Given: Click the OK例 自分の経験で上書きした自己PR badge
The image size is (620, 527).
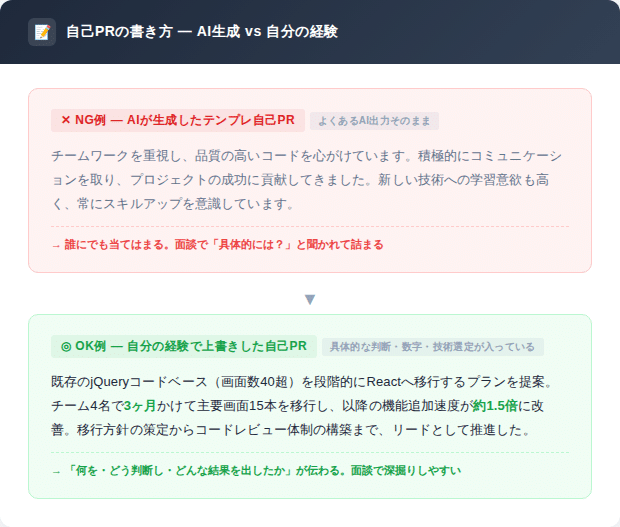Looking at the screenshot, I should tap(183, 346).
